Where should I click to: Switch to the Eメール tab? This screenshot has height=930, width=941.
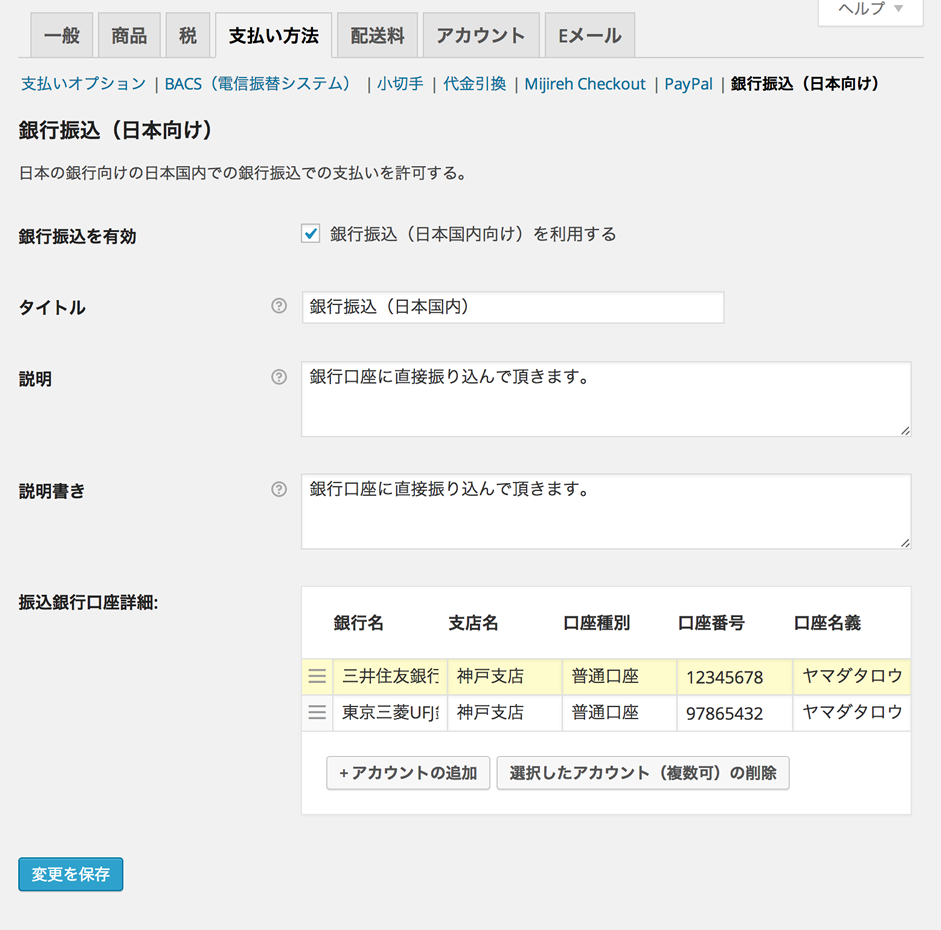(590, 35)
